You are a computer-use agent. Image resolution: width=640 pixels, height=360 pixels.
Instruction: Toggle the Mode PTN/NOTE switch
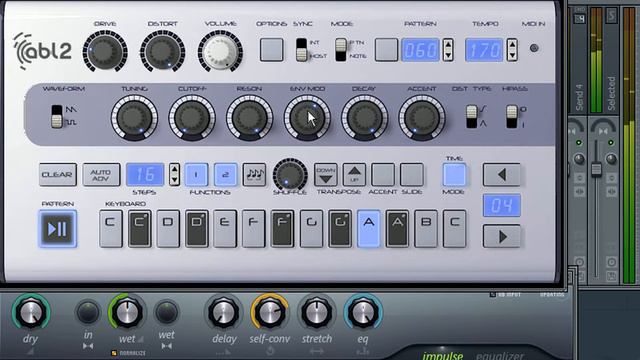click(341, 50)
